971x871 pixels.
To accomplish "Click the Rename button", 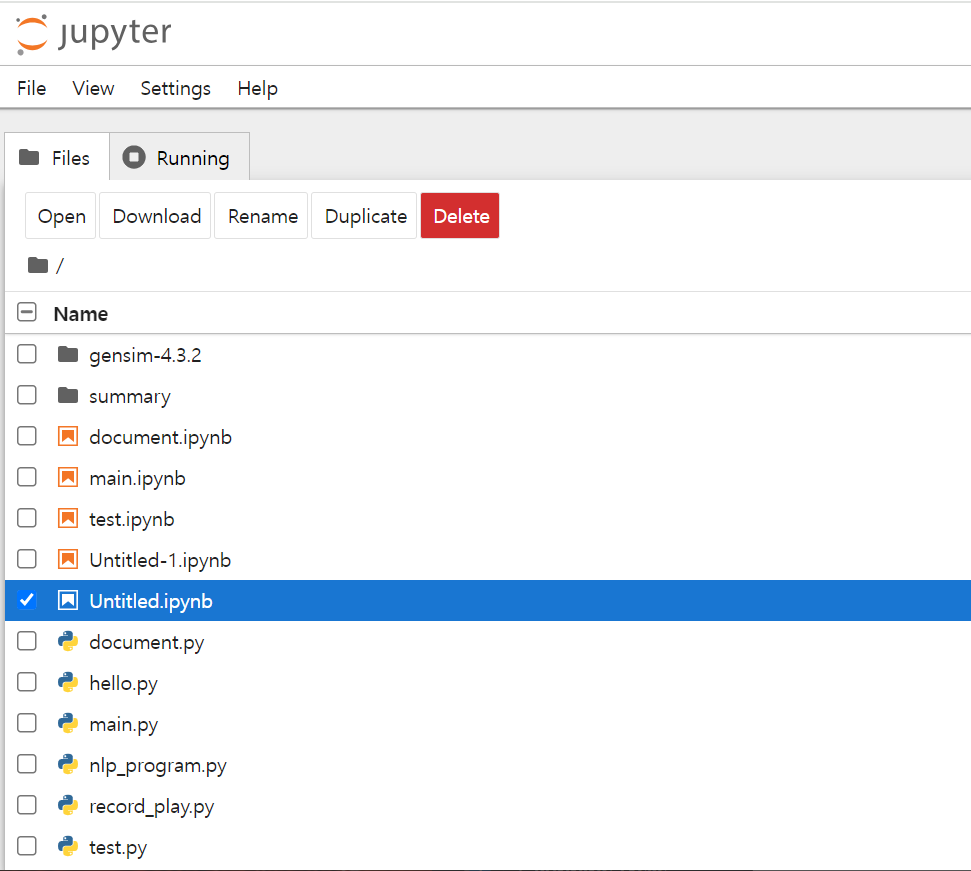I will click(x=261, y=216).
